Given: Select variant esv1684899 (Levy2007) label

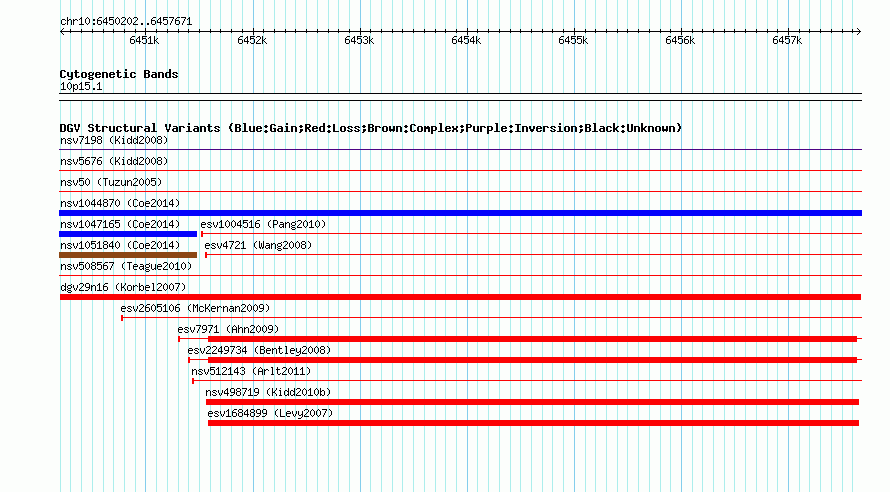Looking at the screenshot, I should coord(270,413).
